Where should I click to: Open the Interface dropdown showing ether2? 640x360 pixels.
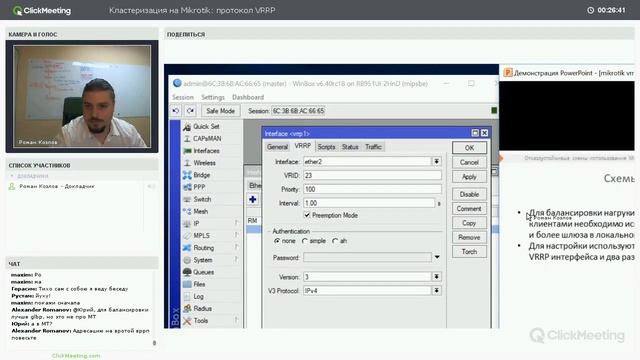[436, 162]
